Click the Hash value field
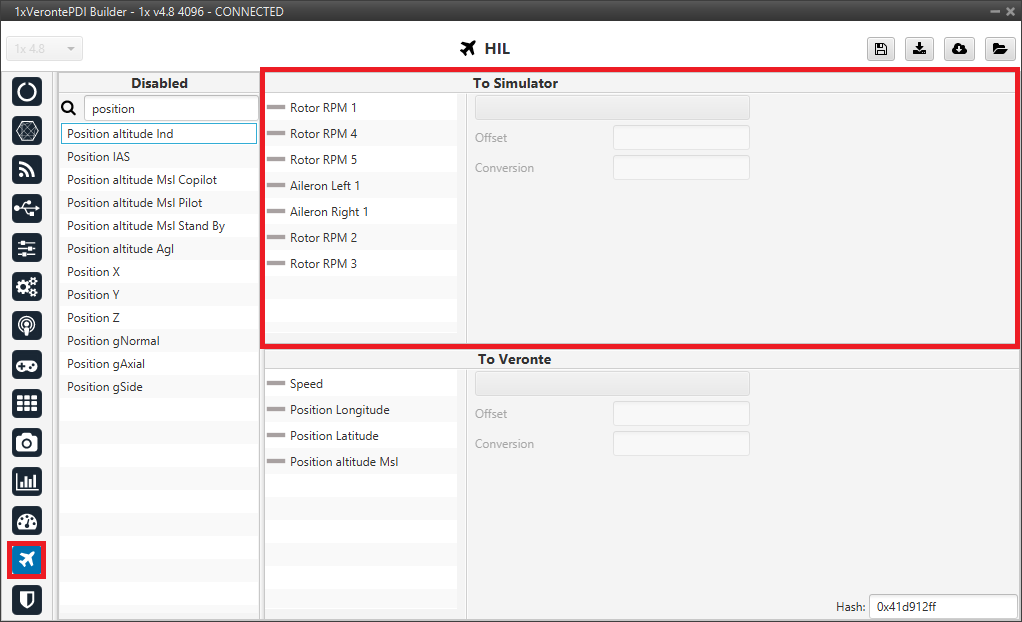 942,607
